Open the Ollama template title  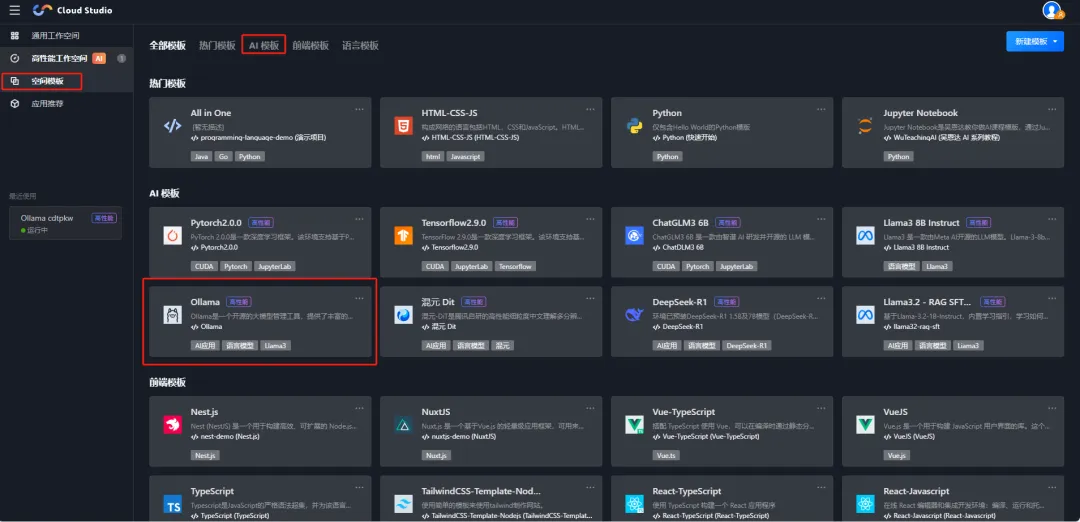pos(205,302)
